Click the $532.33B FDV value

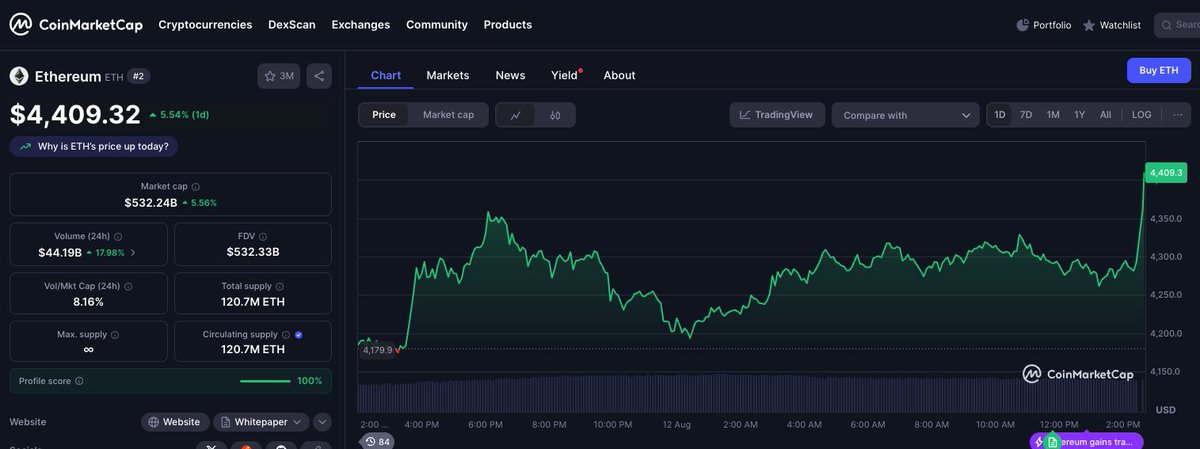(x=252, y=252)
